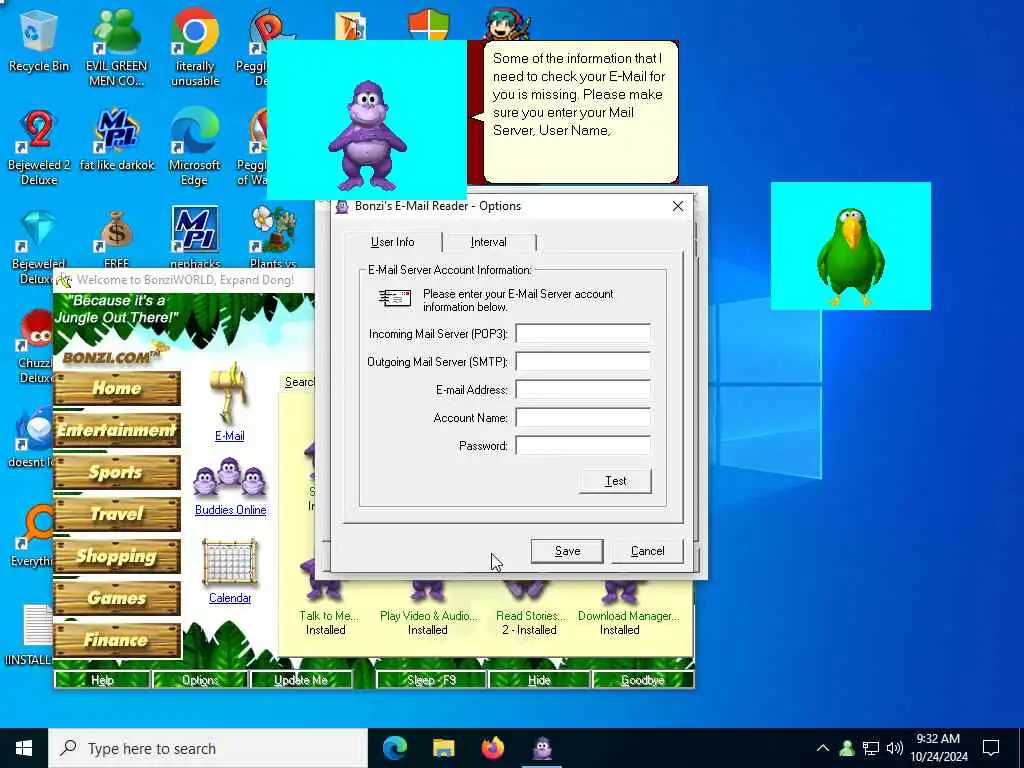
Task: Click the Games wooden sign
Action: point(117,598)
